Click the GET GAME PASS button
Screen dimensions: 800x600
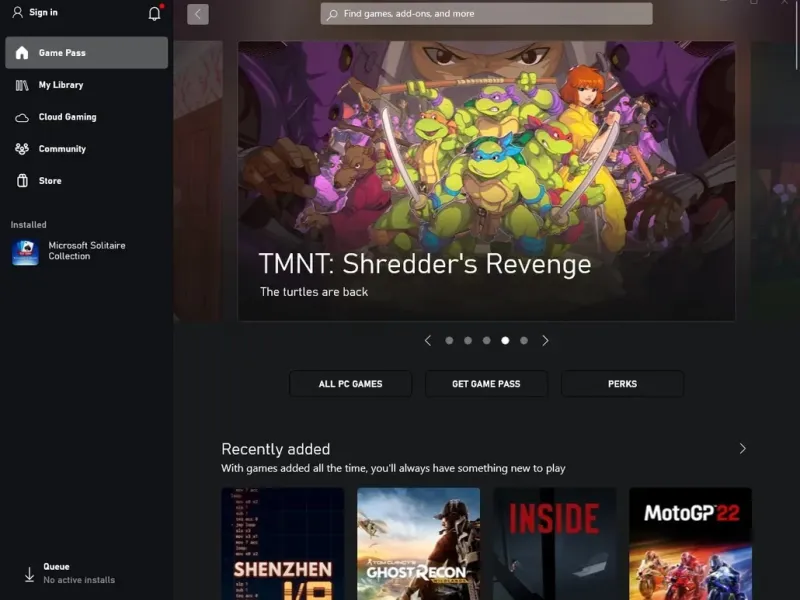coord(486,384)
